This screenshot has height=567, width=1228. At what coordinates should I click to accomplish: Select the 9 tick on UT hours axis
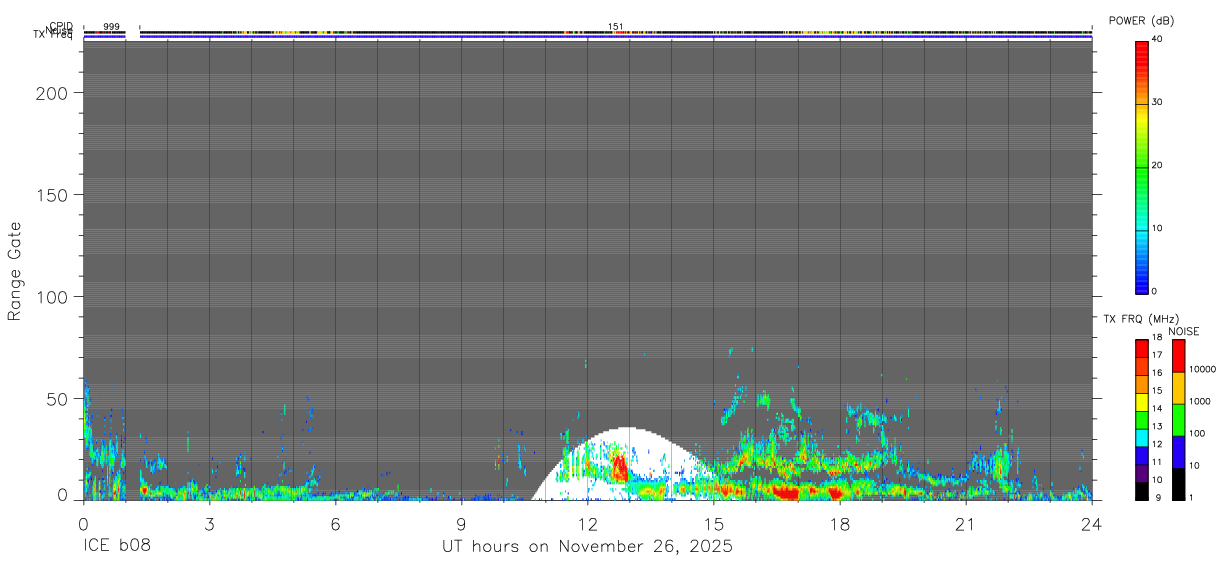[461, 525]
